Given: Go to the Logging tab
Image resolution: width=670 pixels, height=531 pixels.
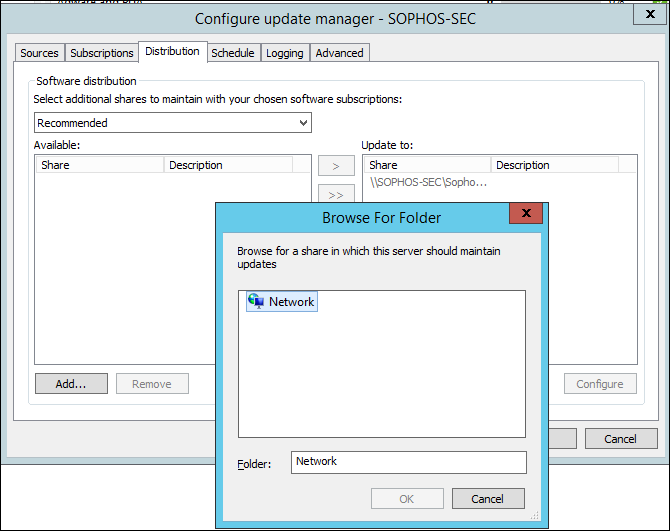Looking at the screenshot, I should click(x=285, y=53).
